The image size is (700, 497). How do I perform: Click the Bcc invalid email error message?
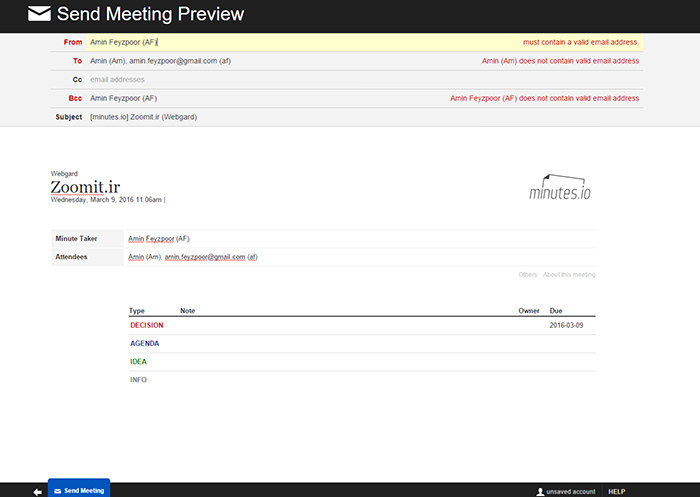tap(544, 98)
